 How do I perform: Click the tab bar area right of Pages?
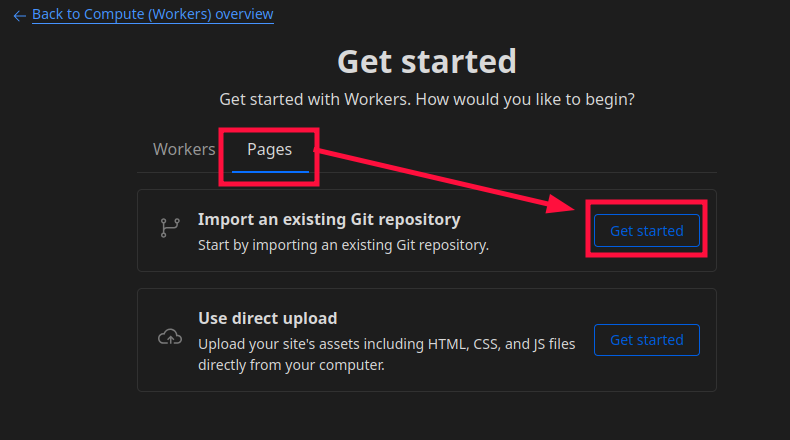520,150
